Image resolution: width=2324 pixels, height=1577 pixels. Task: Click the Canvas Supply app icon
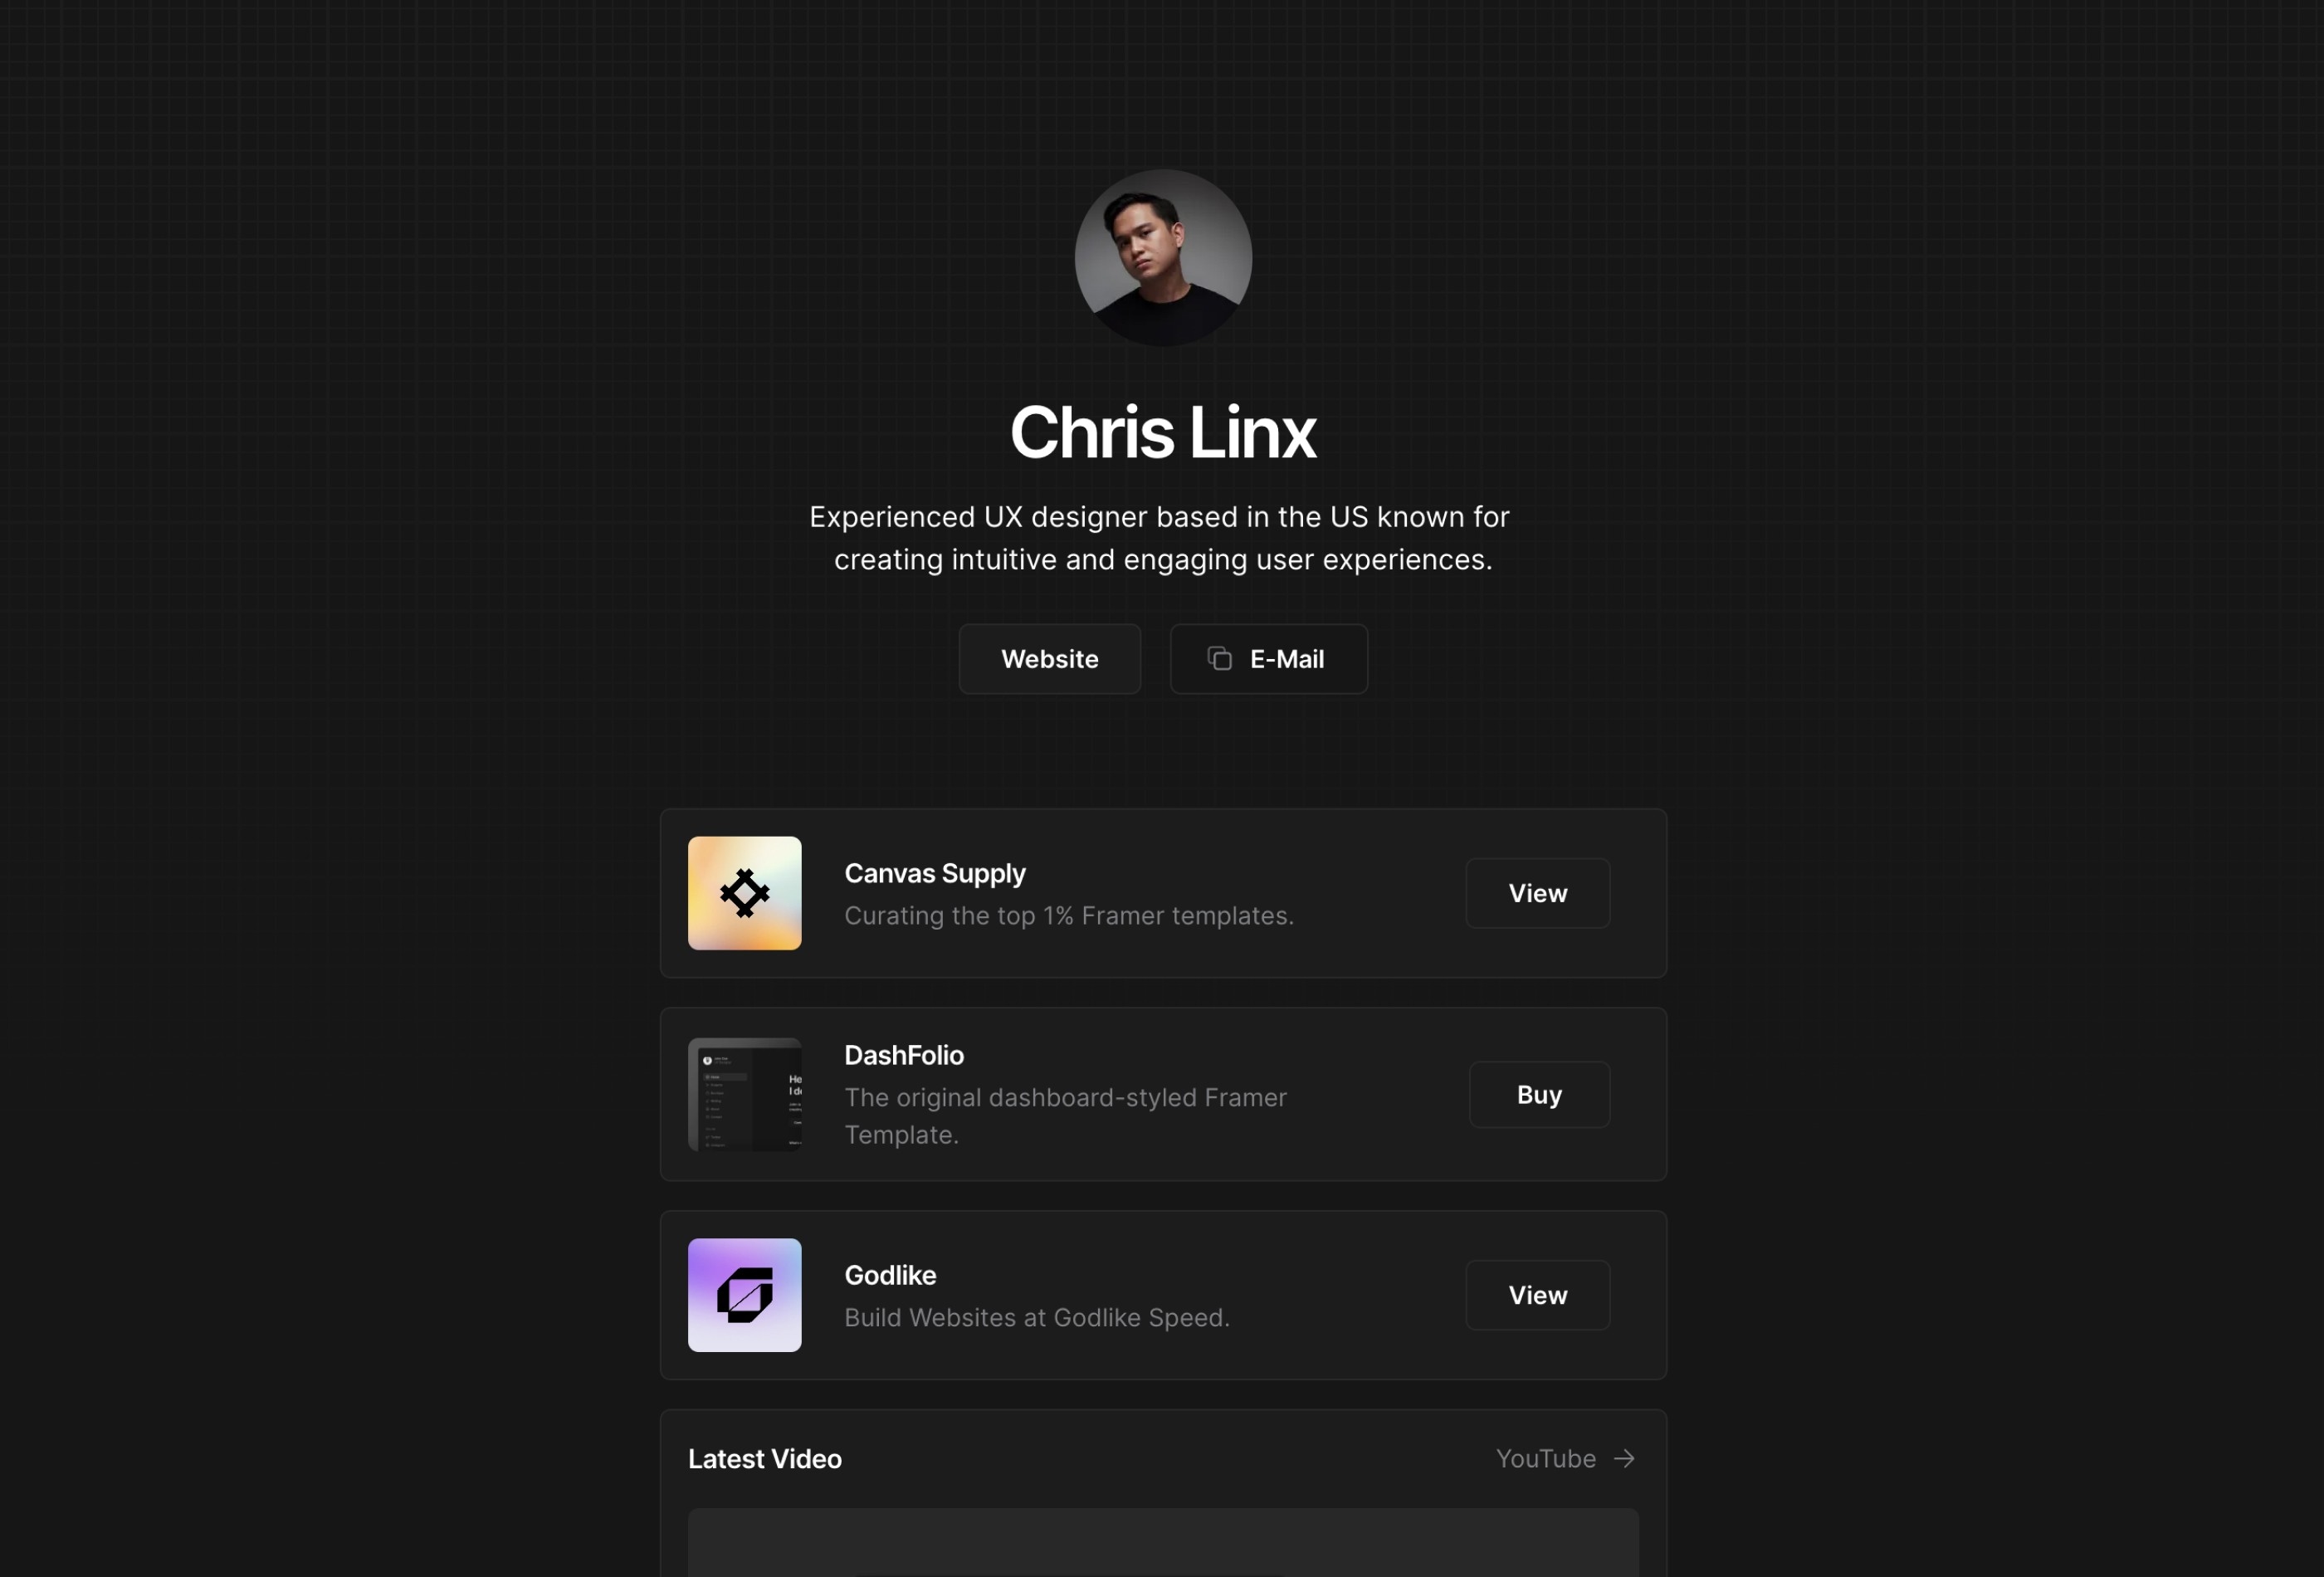(745, 892)
